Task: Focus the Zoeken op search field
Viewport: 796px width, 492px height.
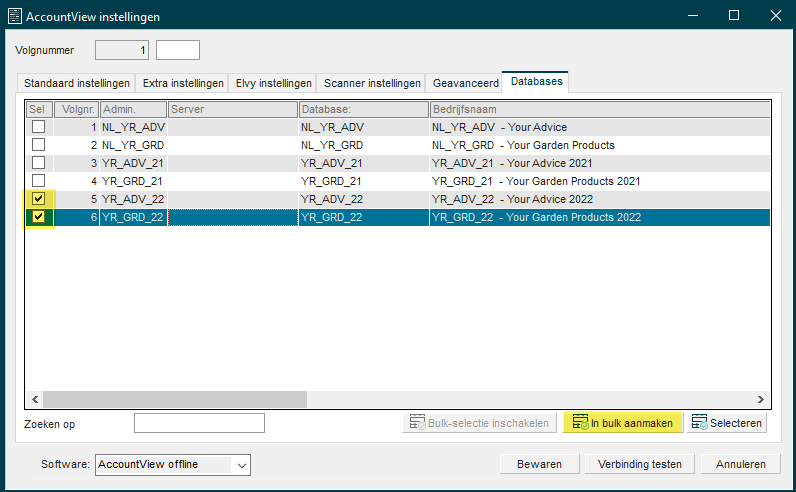Action: [199, 423]
